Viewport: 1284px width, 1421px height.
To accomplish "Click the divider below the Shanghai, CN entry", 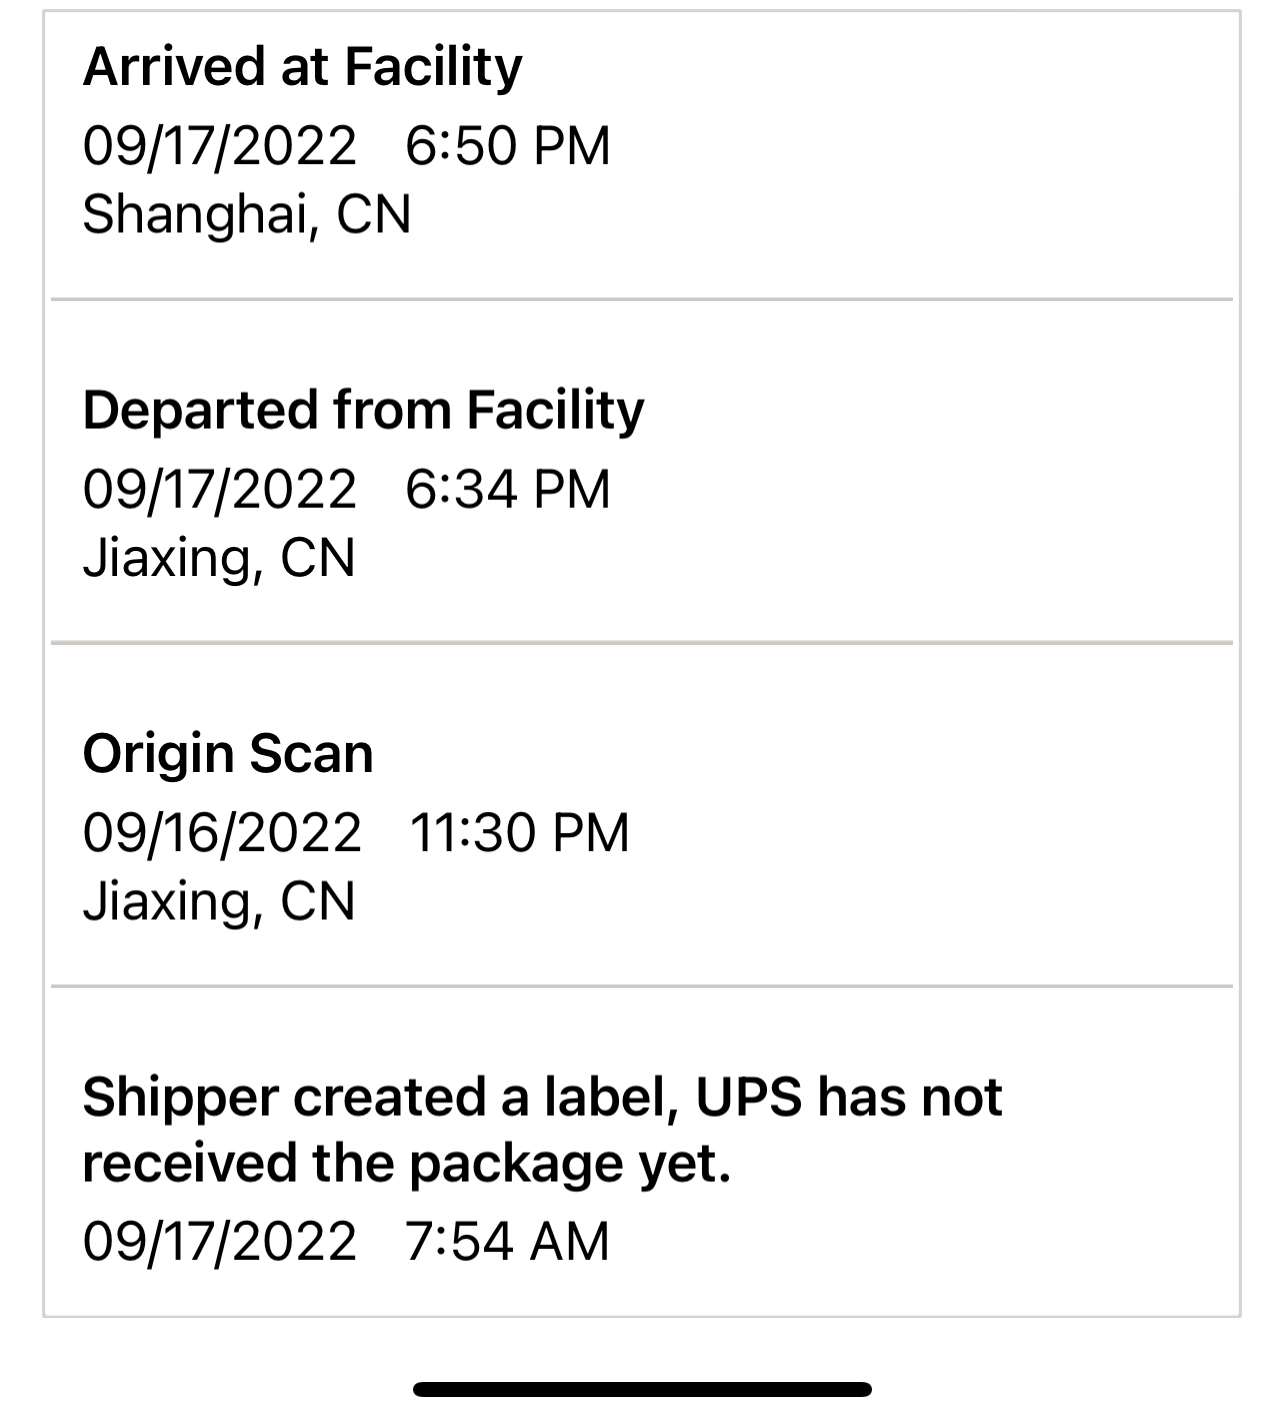I will pyautogui.click(x=642, y=299).
